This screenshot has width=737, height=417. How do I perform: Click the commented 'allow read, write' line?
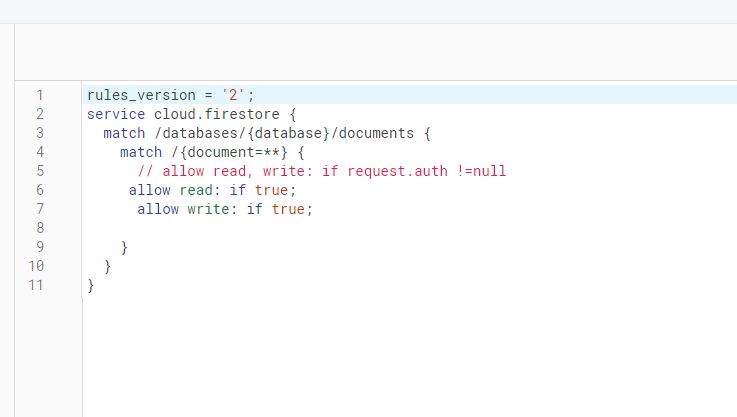coord(321,171)
